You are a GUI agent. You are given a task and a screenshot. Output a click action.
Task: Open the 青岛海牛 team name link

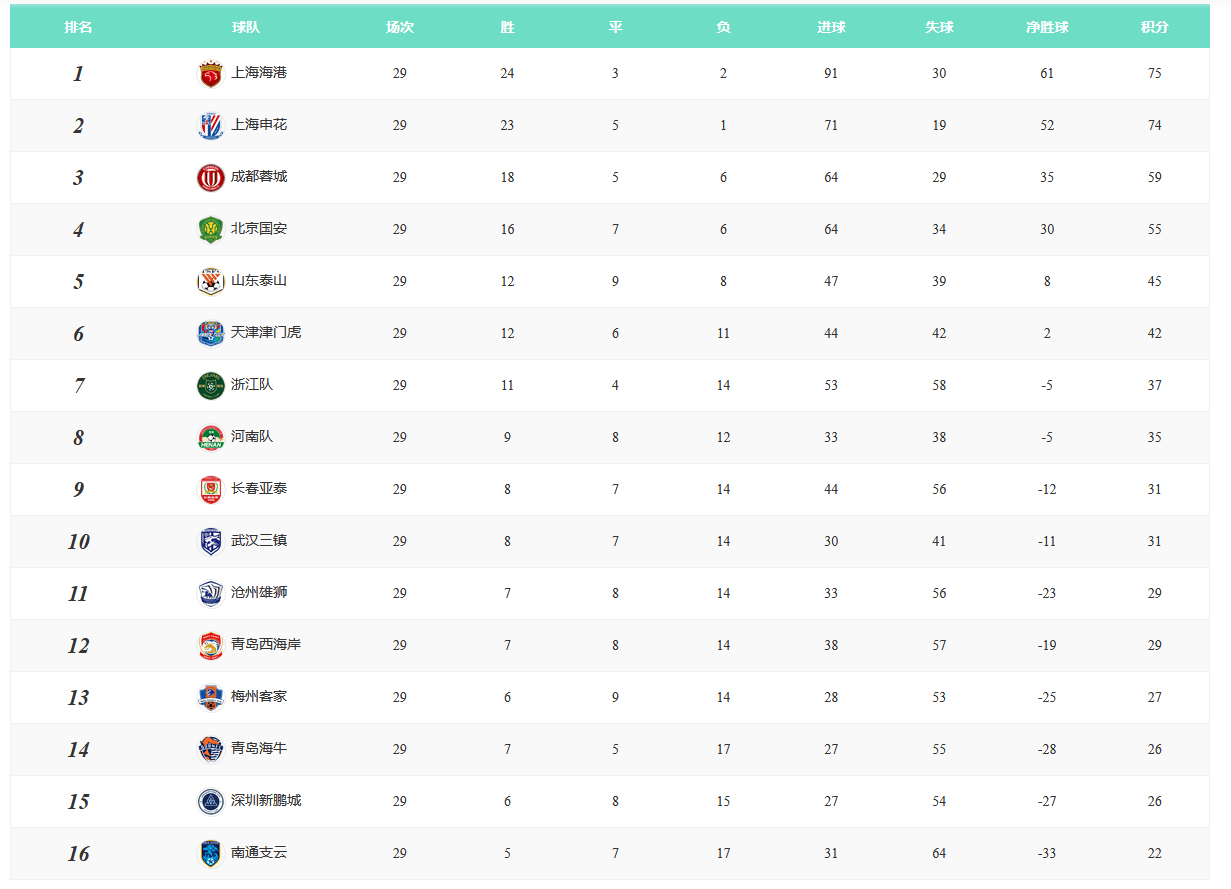[x=259, y=749]
